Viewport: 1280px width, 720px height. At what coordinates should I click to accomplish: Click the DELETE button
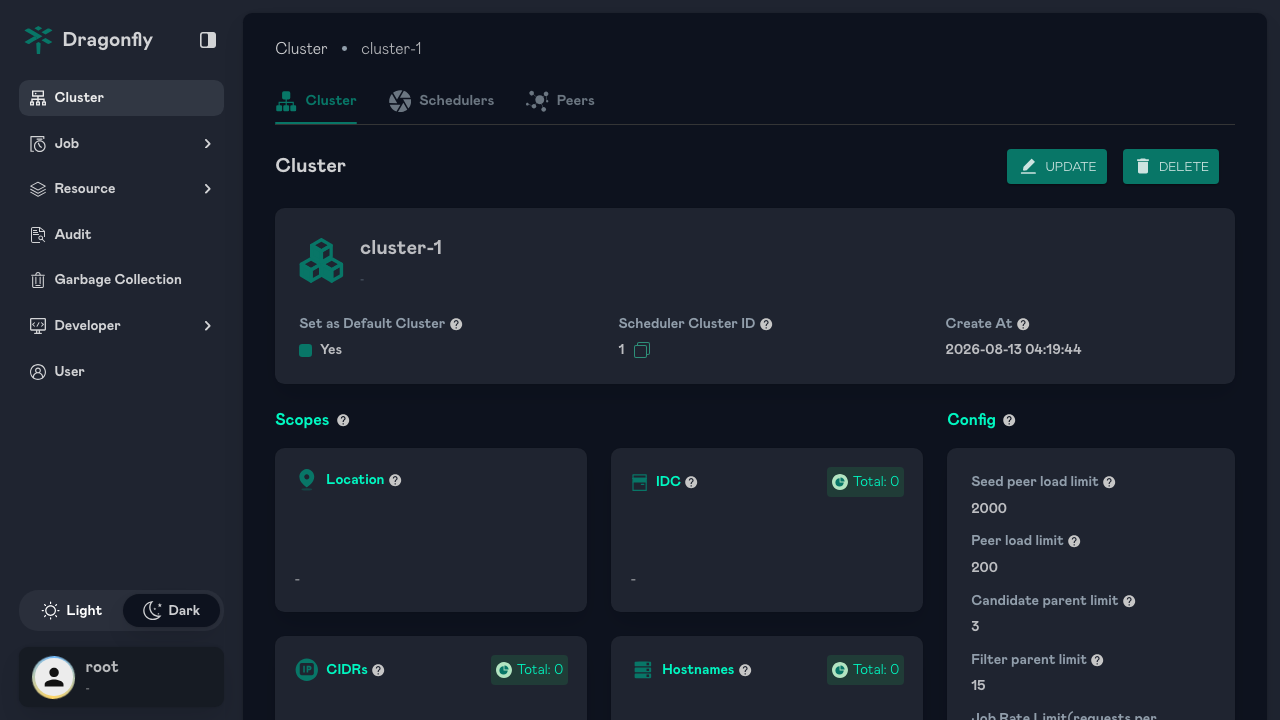coord(1171,167)
